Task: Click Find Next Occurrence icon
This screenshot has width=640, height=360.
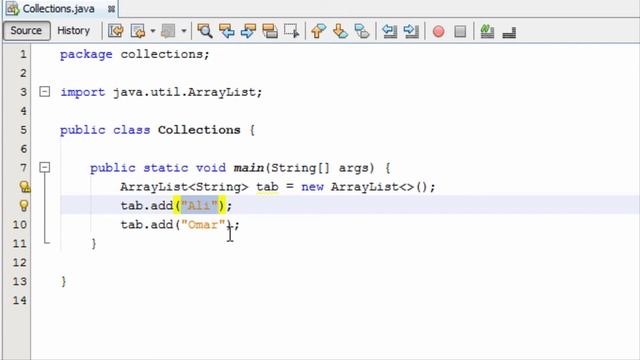Action: (x=248, y=31)
